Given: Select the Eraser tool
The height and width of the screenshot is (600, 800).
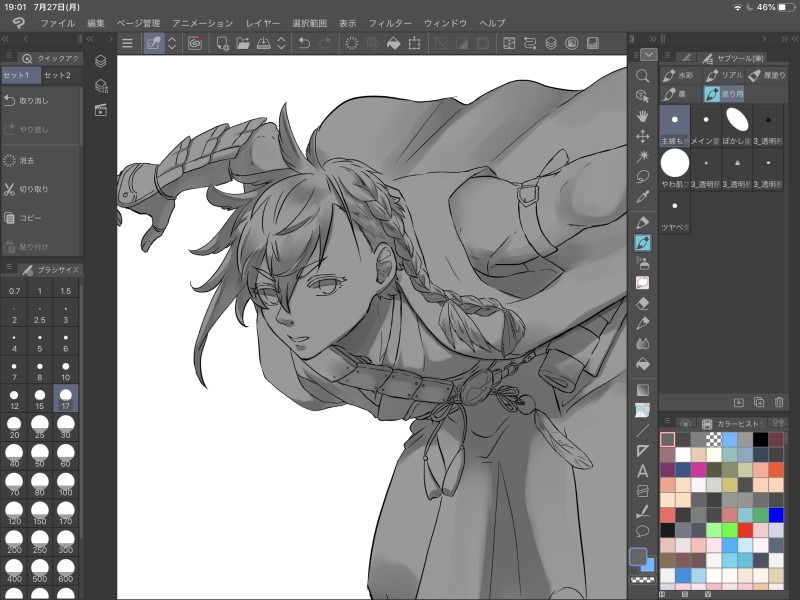Looking at the screenshot, I should (642, 303).
